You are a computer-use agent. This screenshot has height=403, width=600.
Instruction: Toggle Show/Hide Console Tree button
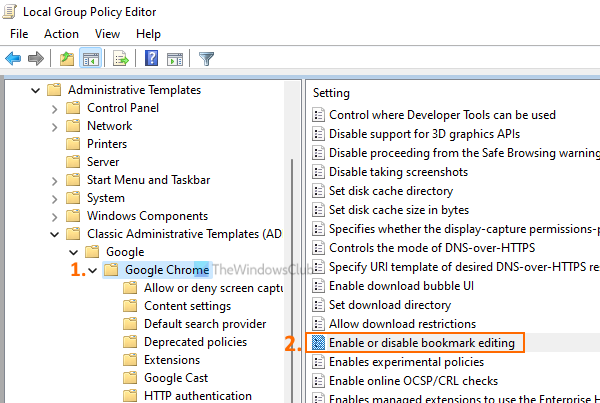coord(91,59)
